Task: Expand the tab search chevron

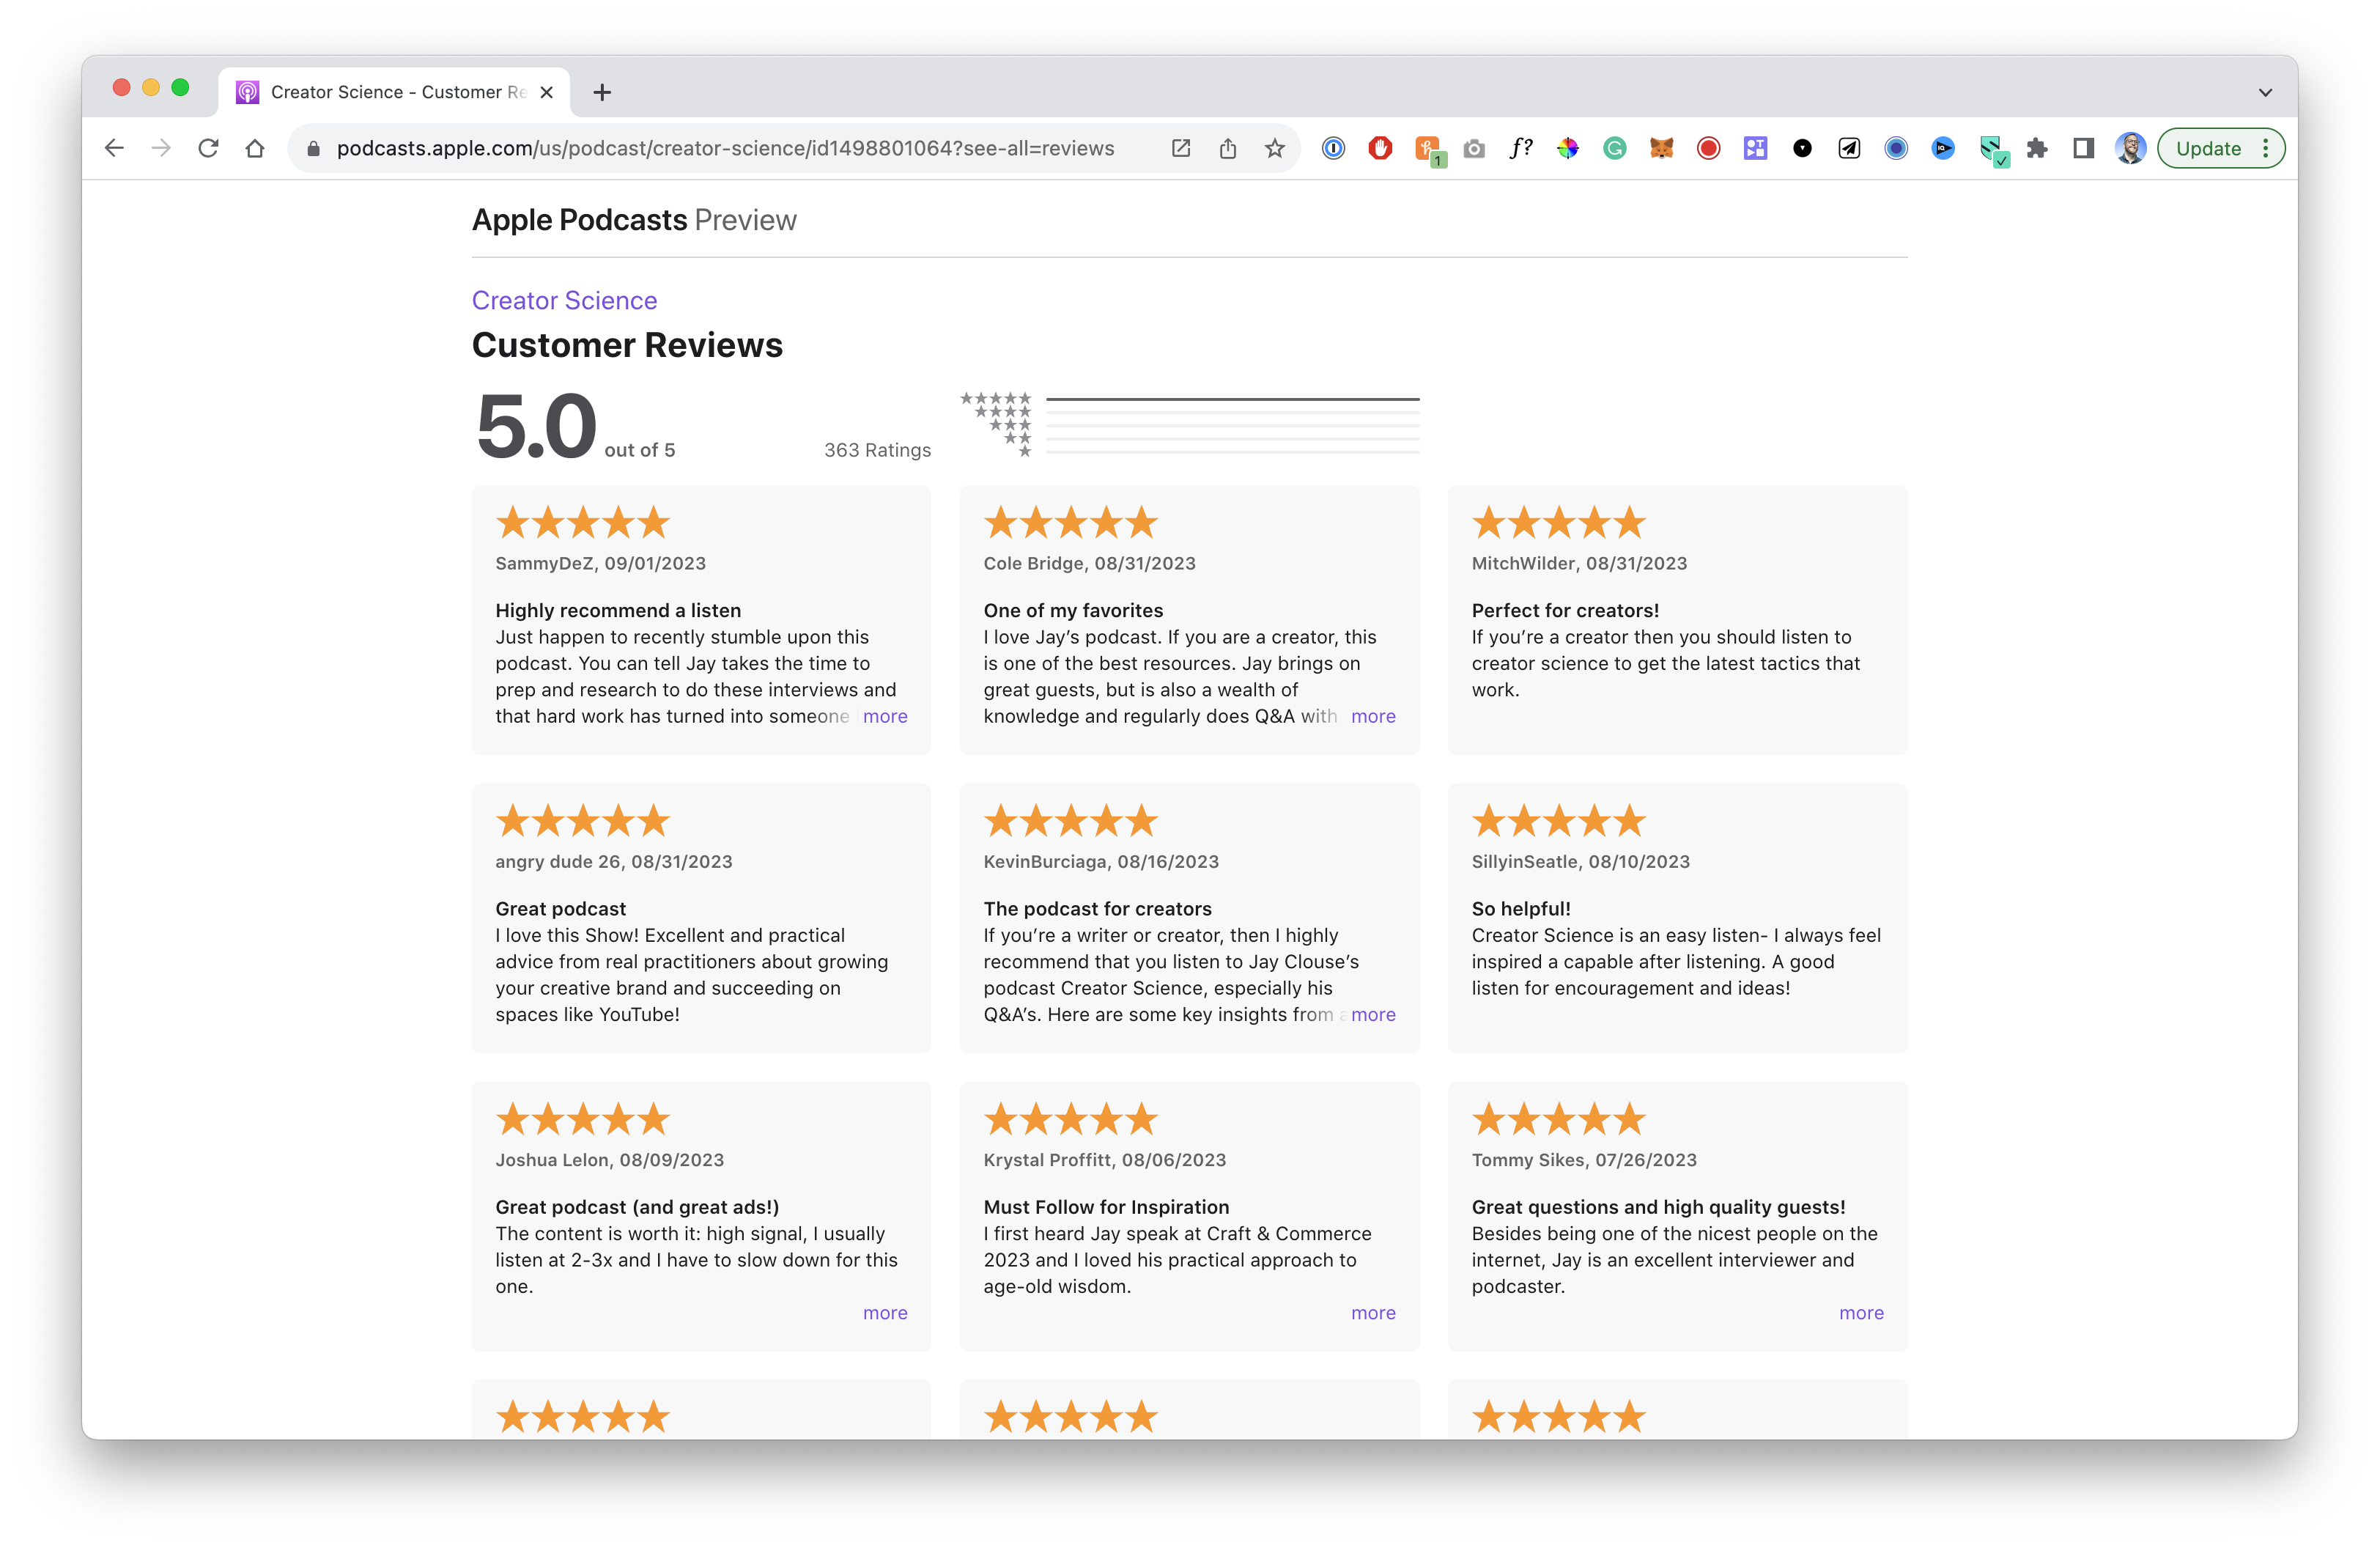Action: 2265,92
